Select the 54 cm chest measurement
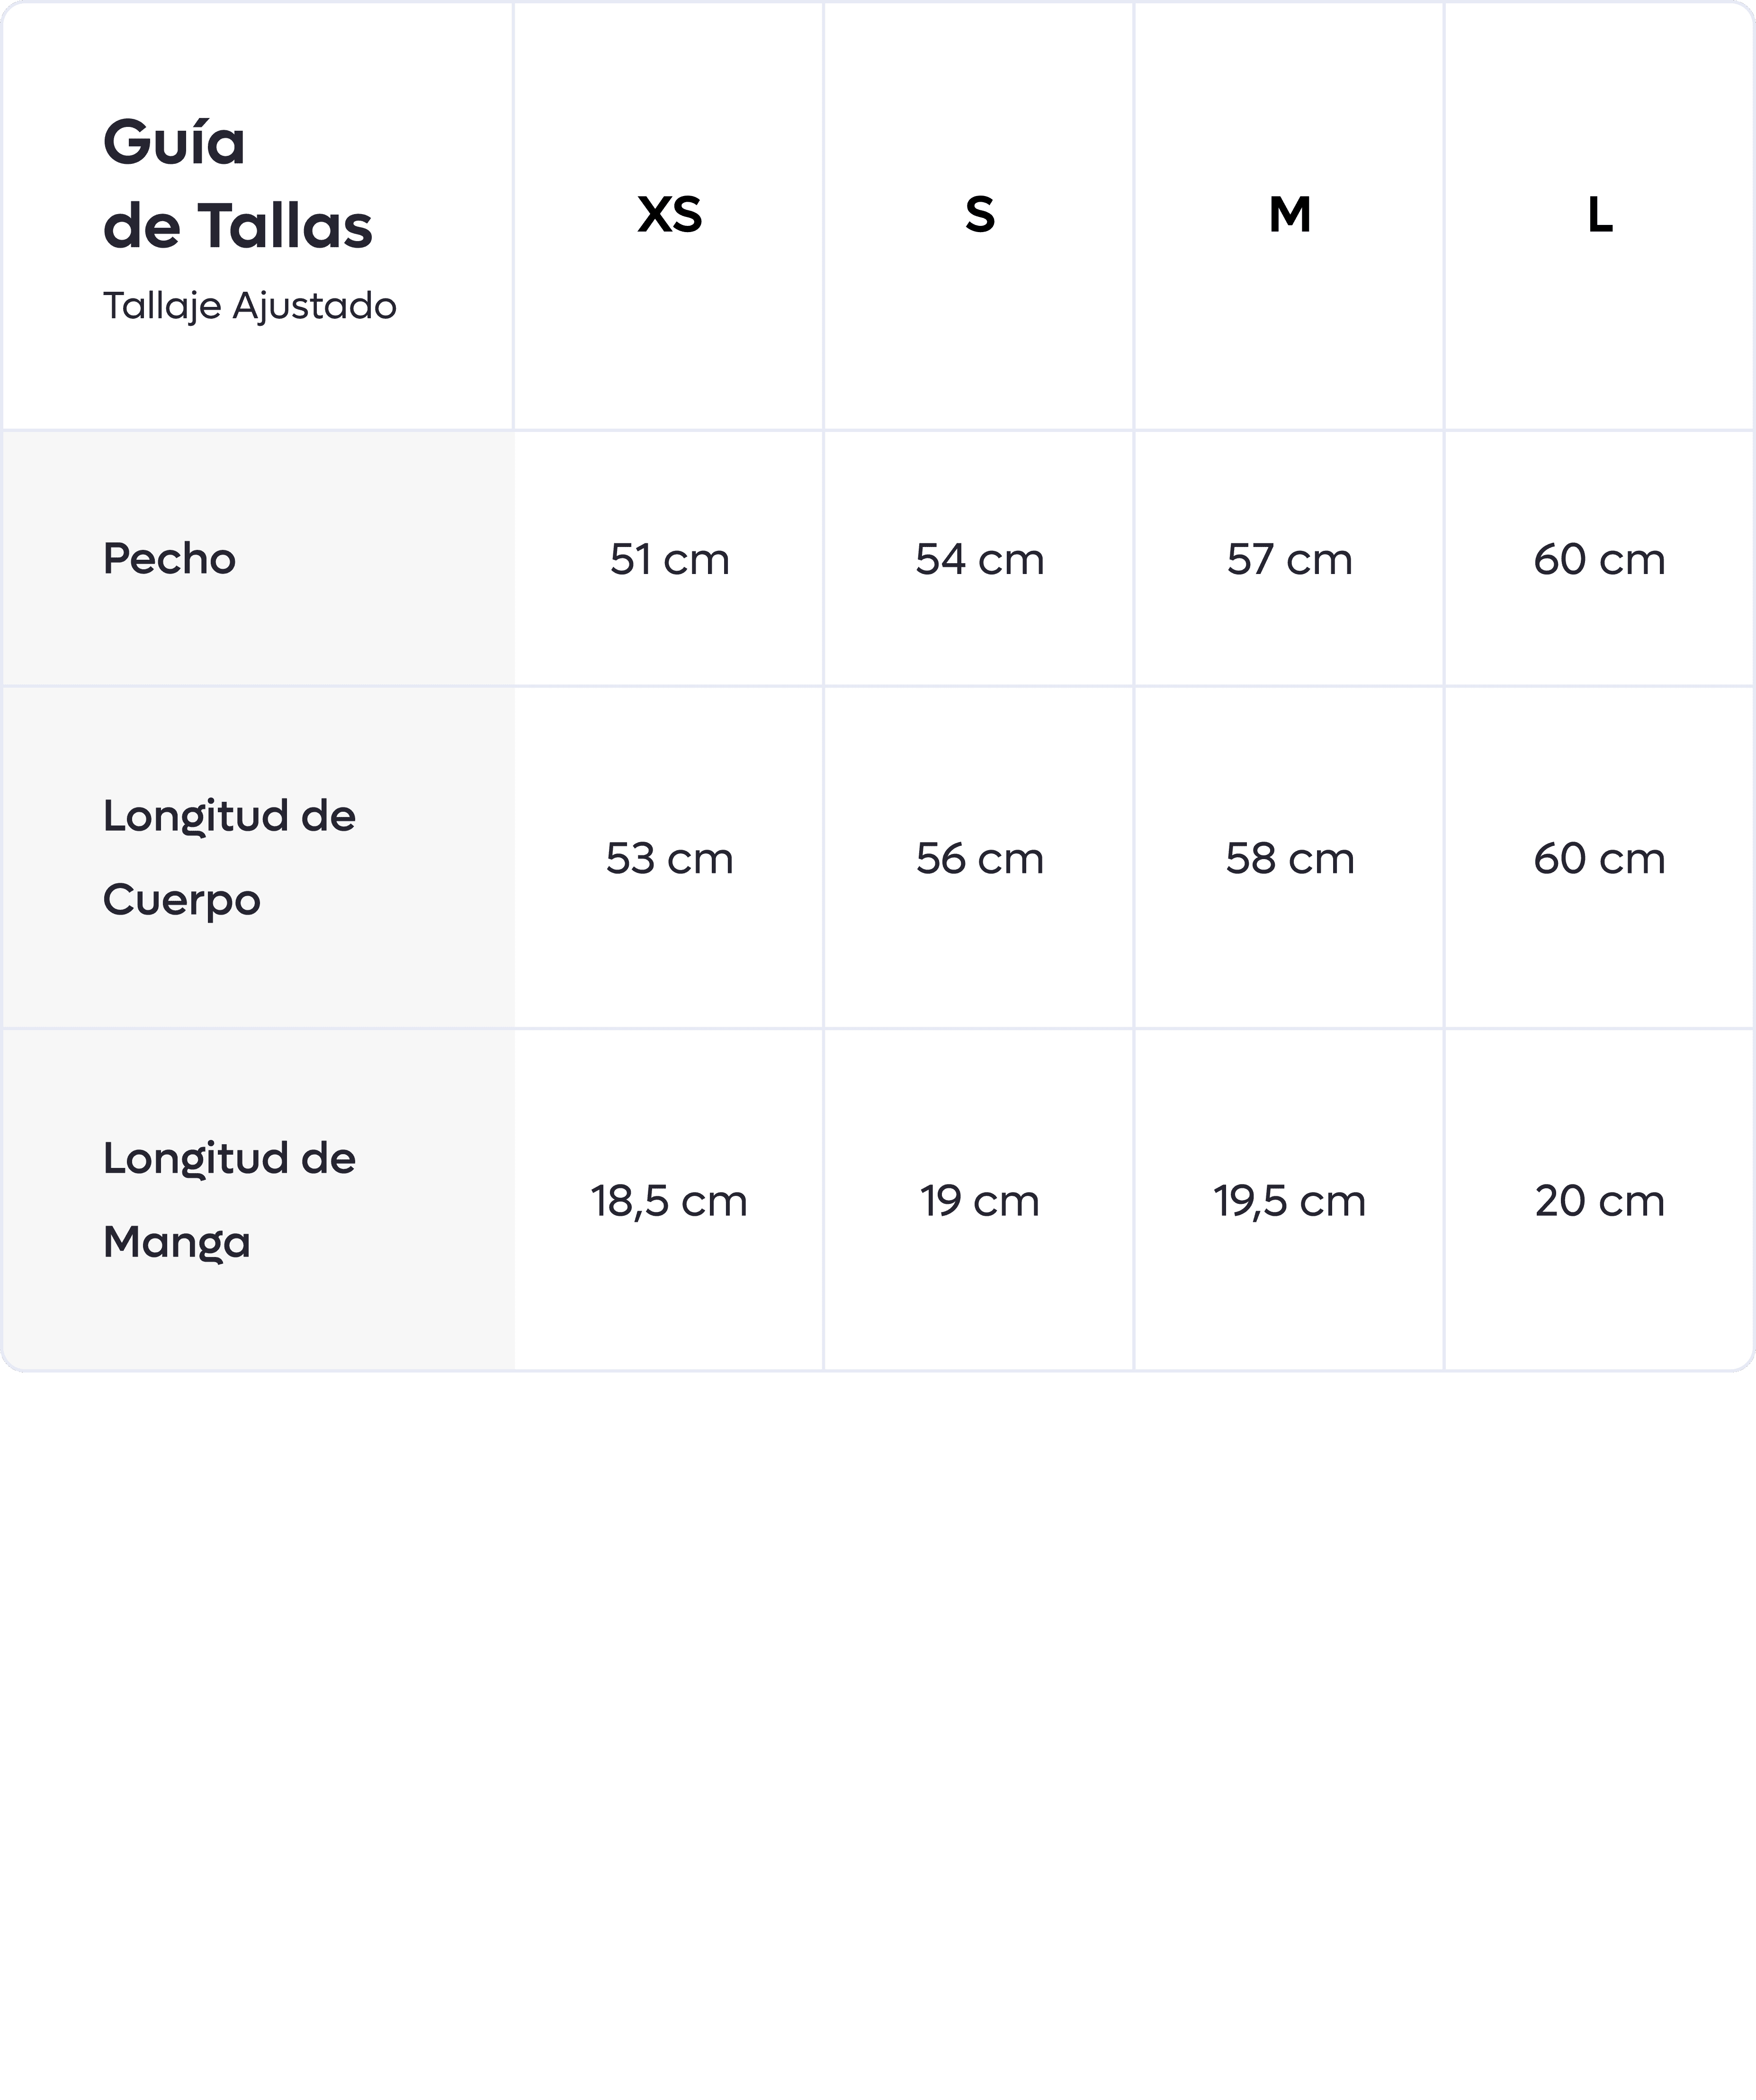1756x2100 pixels. point(979,559)
